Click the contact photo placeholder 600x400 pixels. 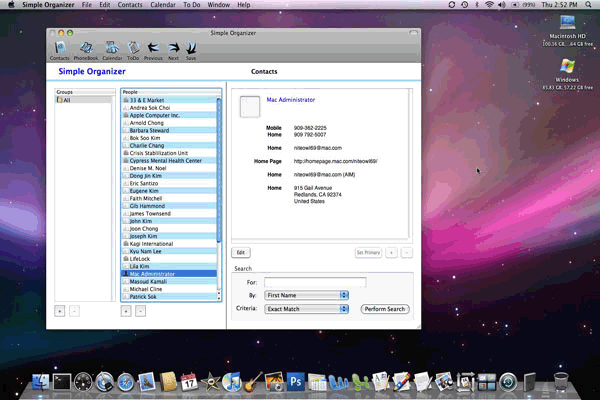[x=249, y=106]
